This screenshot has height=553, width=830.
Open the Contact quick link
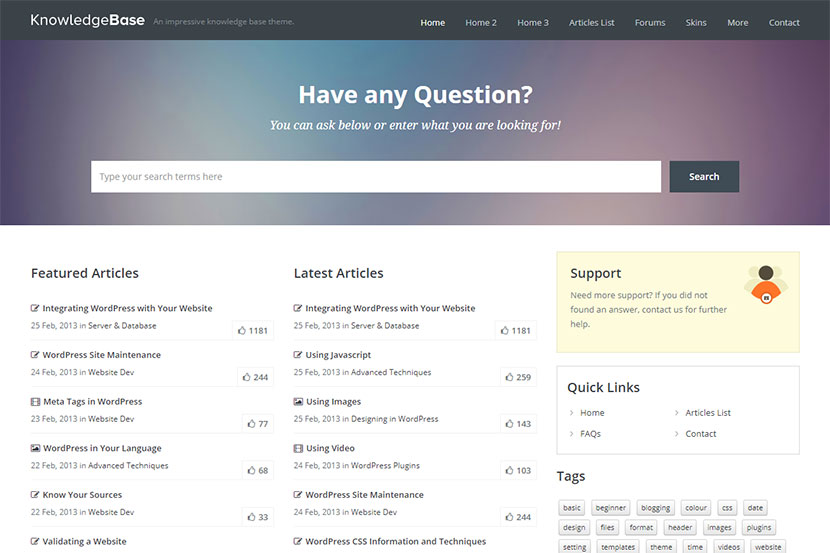(700, 434)
